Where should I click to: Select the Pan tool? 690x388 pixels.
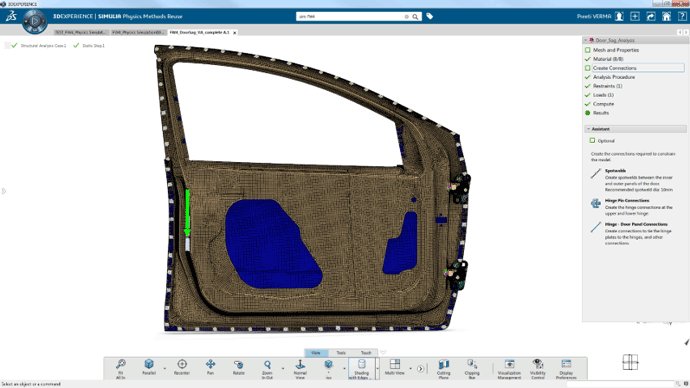click(x=210, y=367)
